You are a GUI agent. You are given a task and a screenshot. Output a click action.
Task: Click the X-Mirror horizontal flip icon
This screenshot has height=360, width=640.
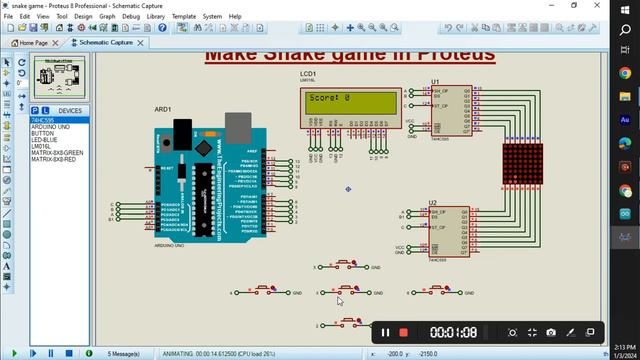tap(22, 96)
